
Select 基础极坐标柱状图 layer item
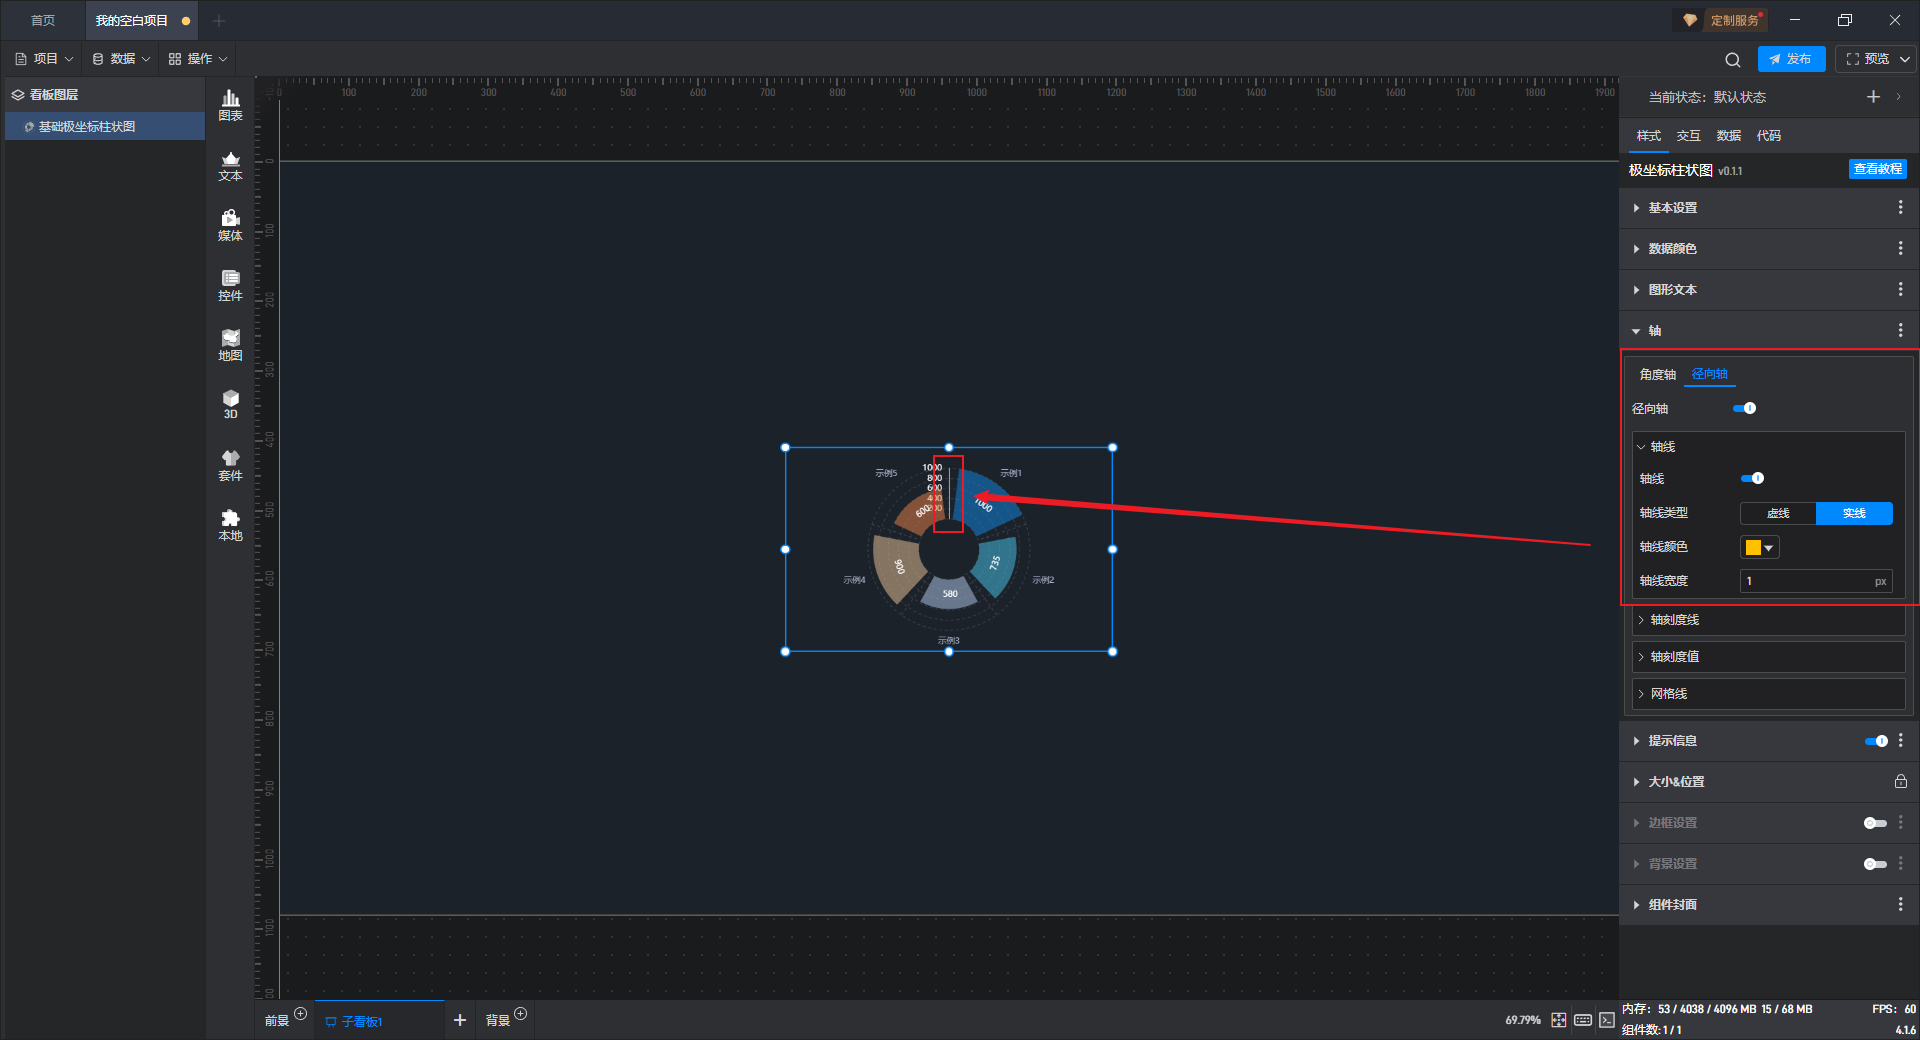coord(105,127)
